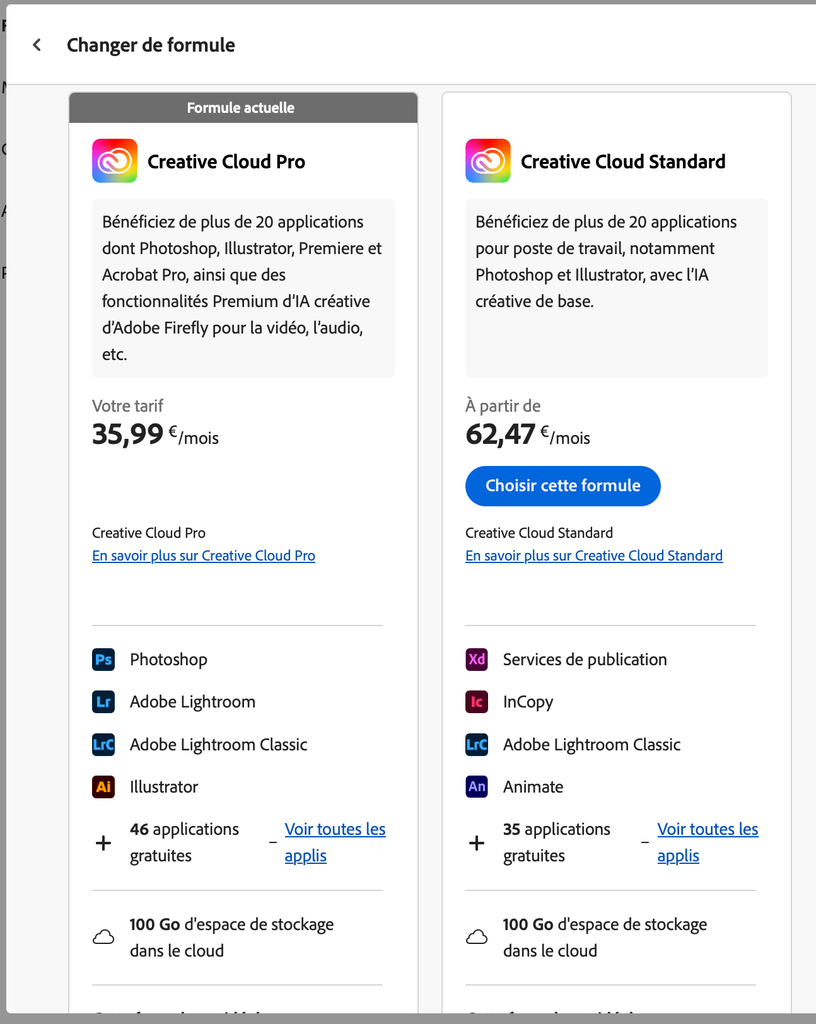Click the Formule actuelle banner
This screenshot has height=1024, width=816.
click(x=243, y=108)
